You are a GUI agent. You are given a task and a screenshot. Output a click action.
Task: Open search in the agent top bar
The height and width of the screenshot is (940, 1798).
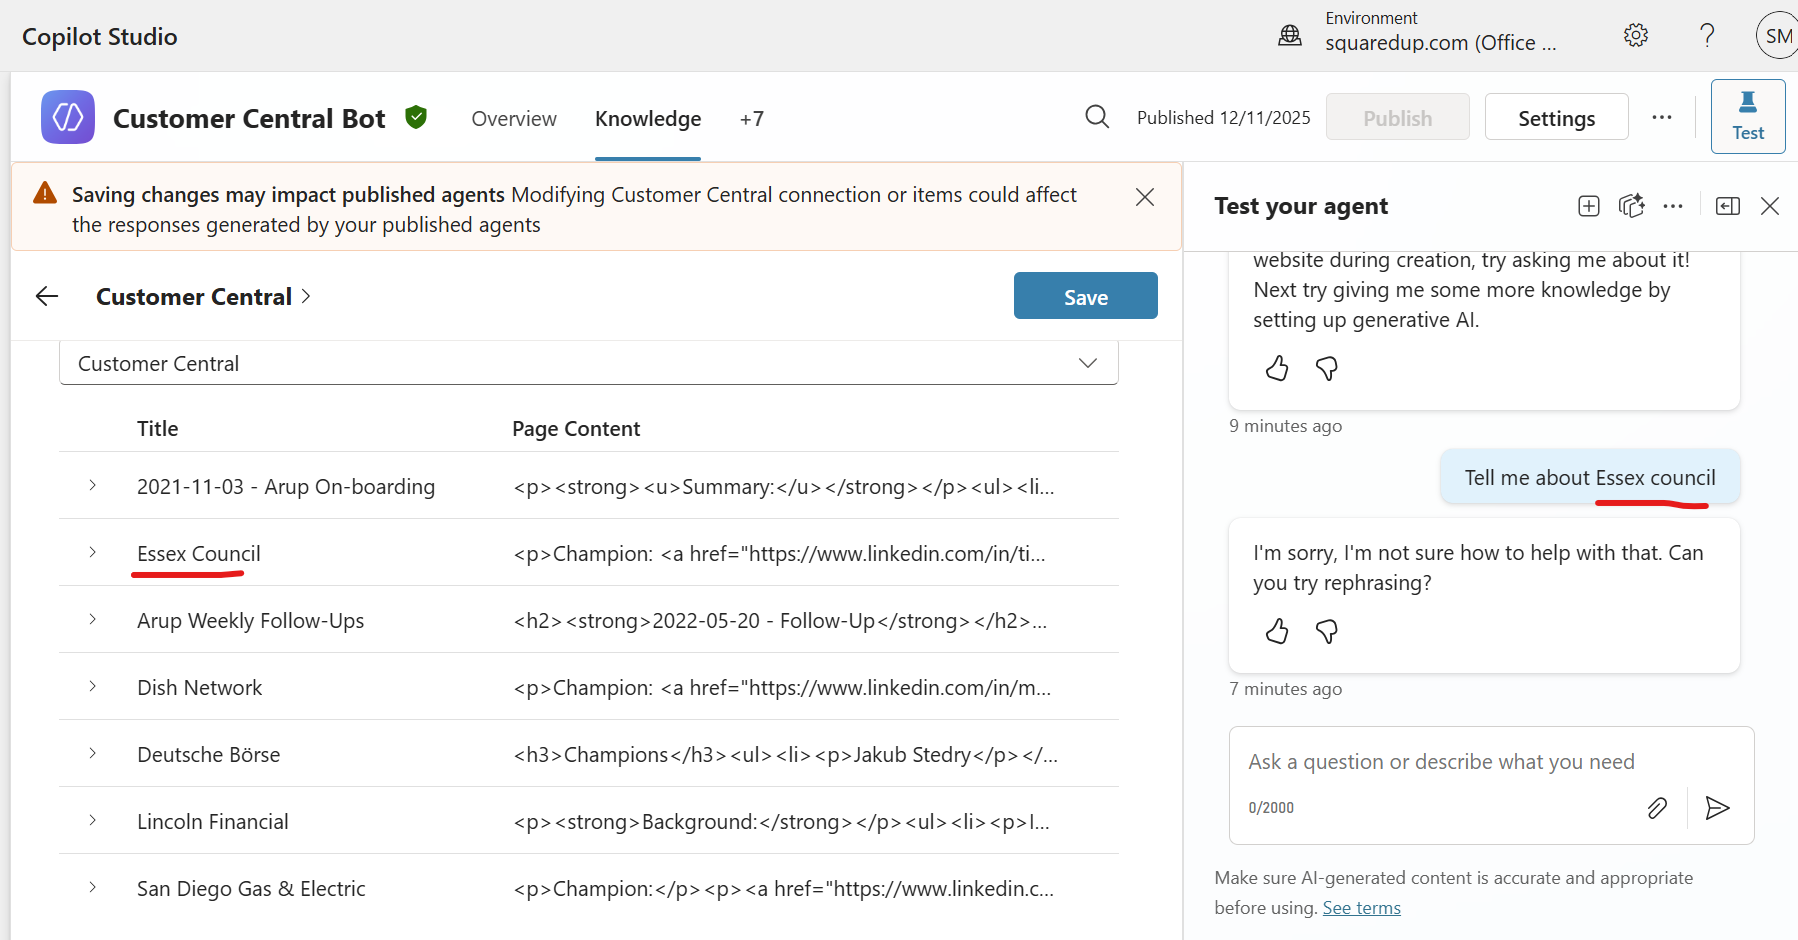1097,116
